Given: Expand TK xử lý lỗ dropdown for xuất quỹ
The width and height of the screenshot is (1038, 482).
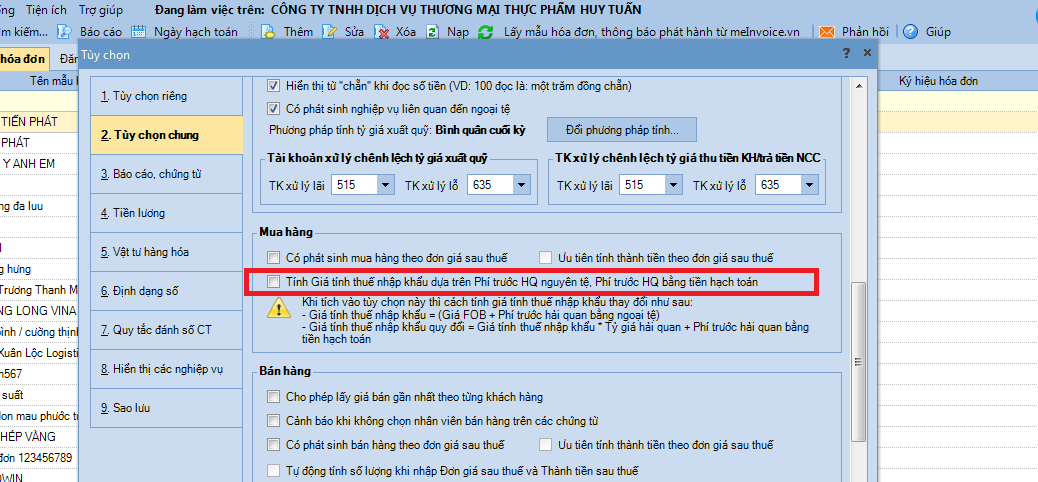Looking at the screenshot, I should click(521, 185).
